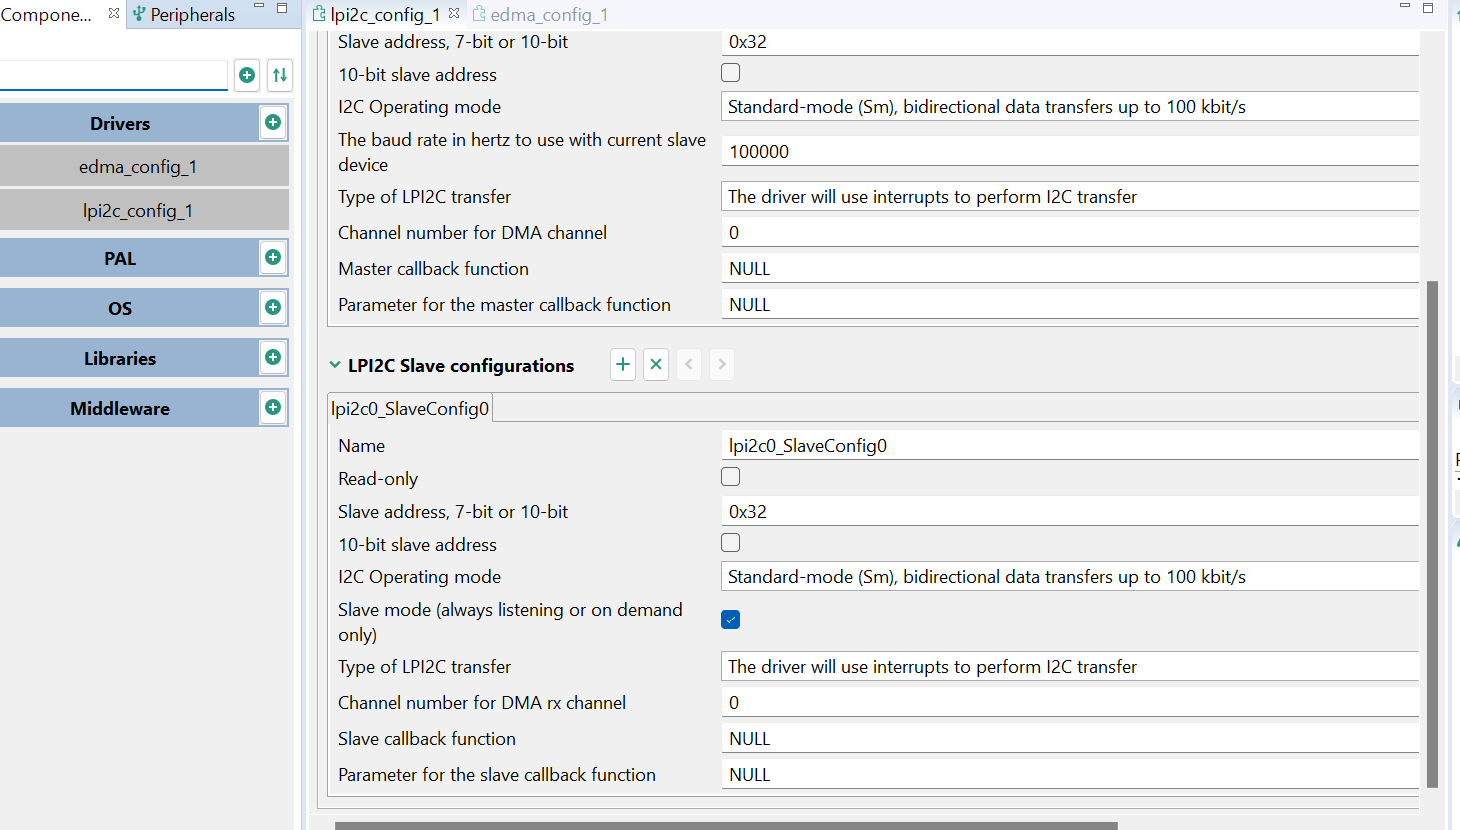Viewport: 1460px width, 830px height.
Task: Click the Slave callback function field
Action: coord(1070,739)
